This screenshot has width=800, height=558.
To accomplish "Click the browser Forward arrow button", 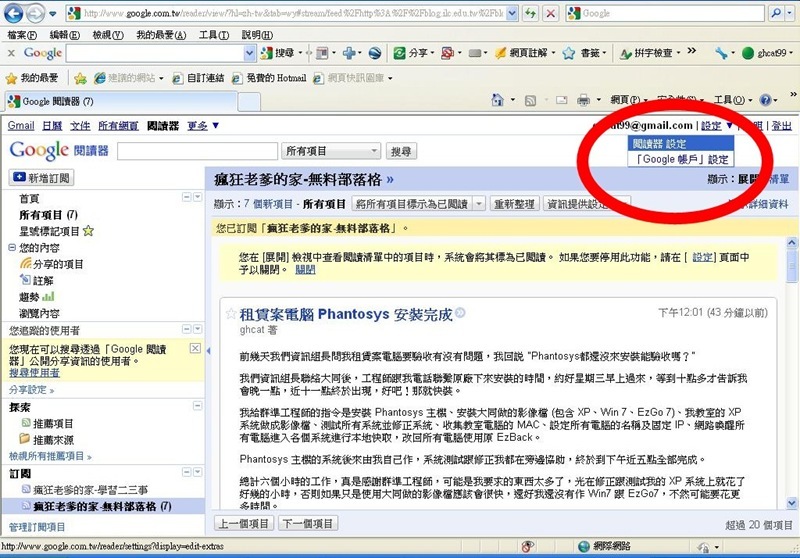I will tap(35, 14).
